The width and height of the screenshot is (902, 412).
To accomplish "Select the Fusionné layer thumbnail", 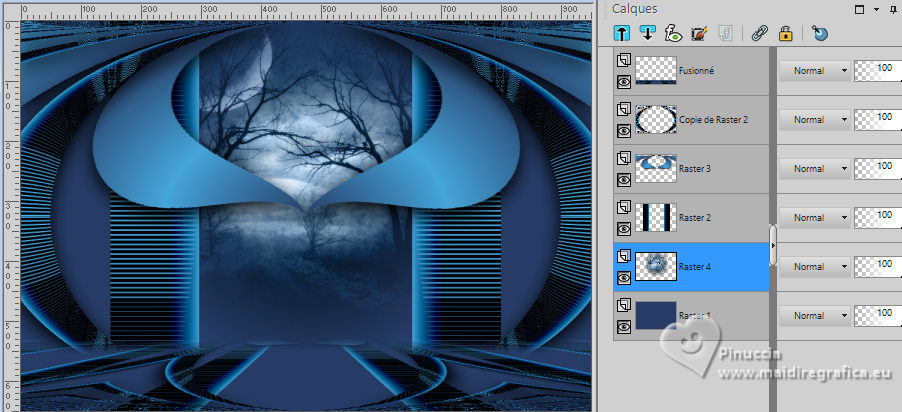I will (x=656, y=71).
